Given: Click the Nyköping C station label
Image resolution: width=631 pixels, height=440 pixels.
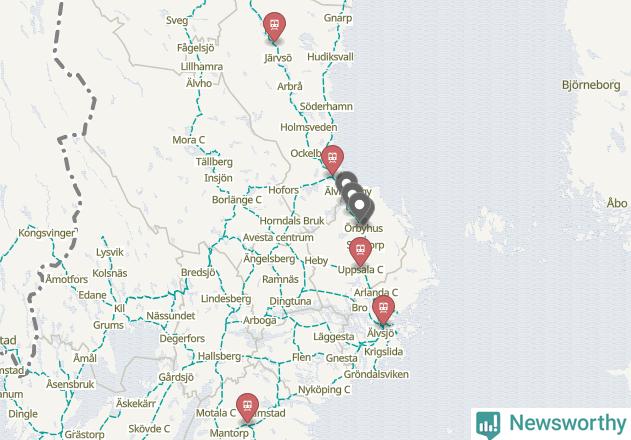Looking at the screenshot, I should [324, 390].
